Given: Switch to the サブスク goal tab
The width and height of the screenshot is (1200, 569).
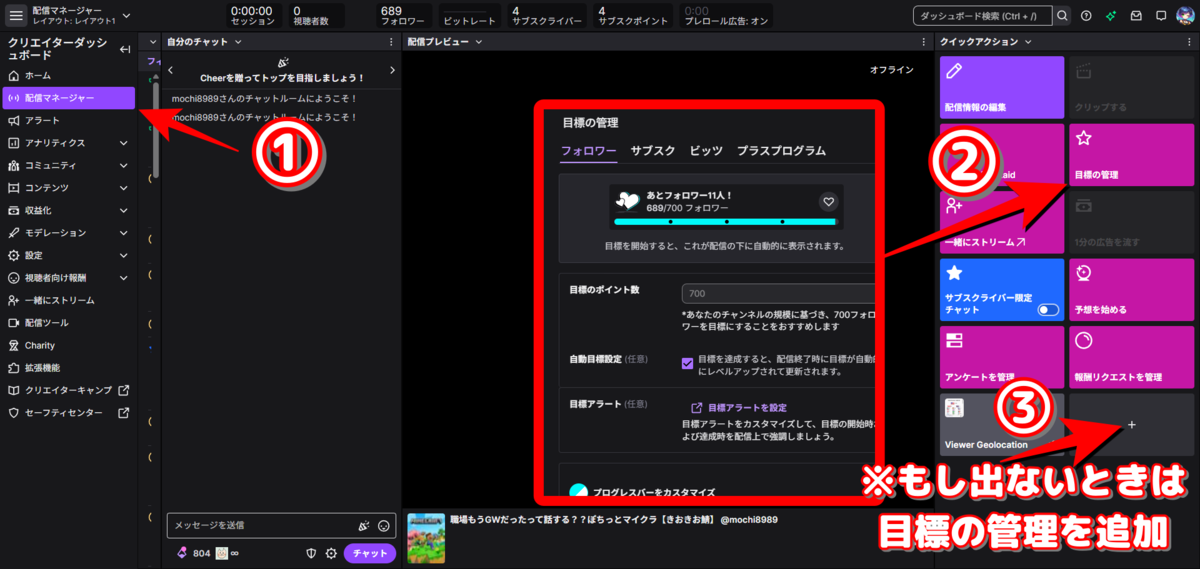Looking at the screenshot, I should coord(653,151).
